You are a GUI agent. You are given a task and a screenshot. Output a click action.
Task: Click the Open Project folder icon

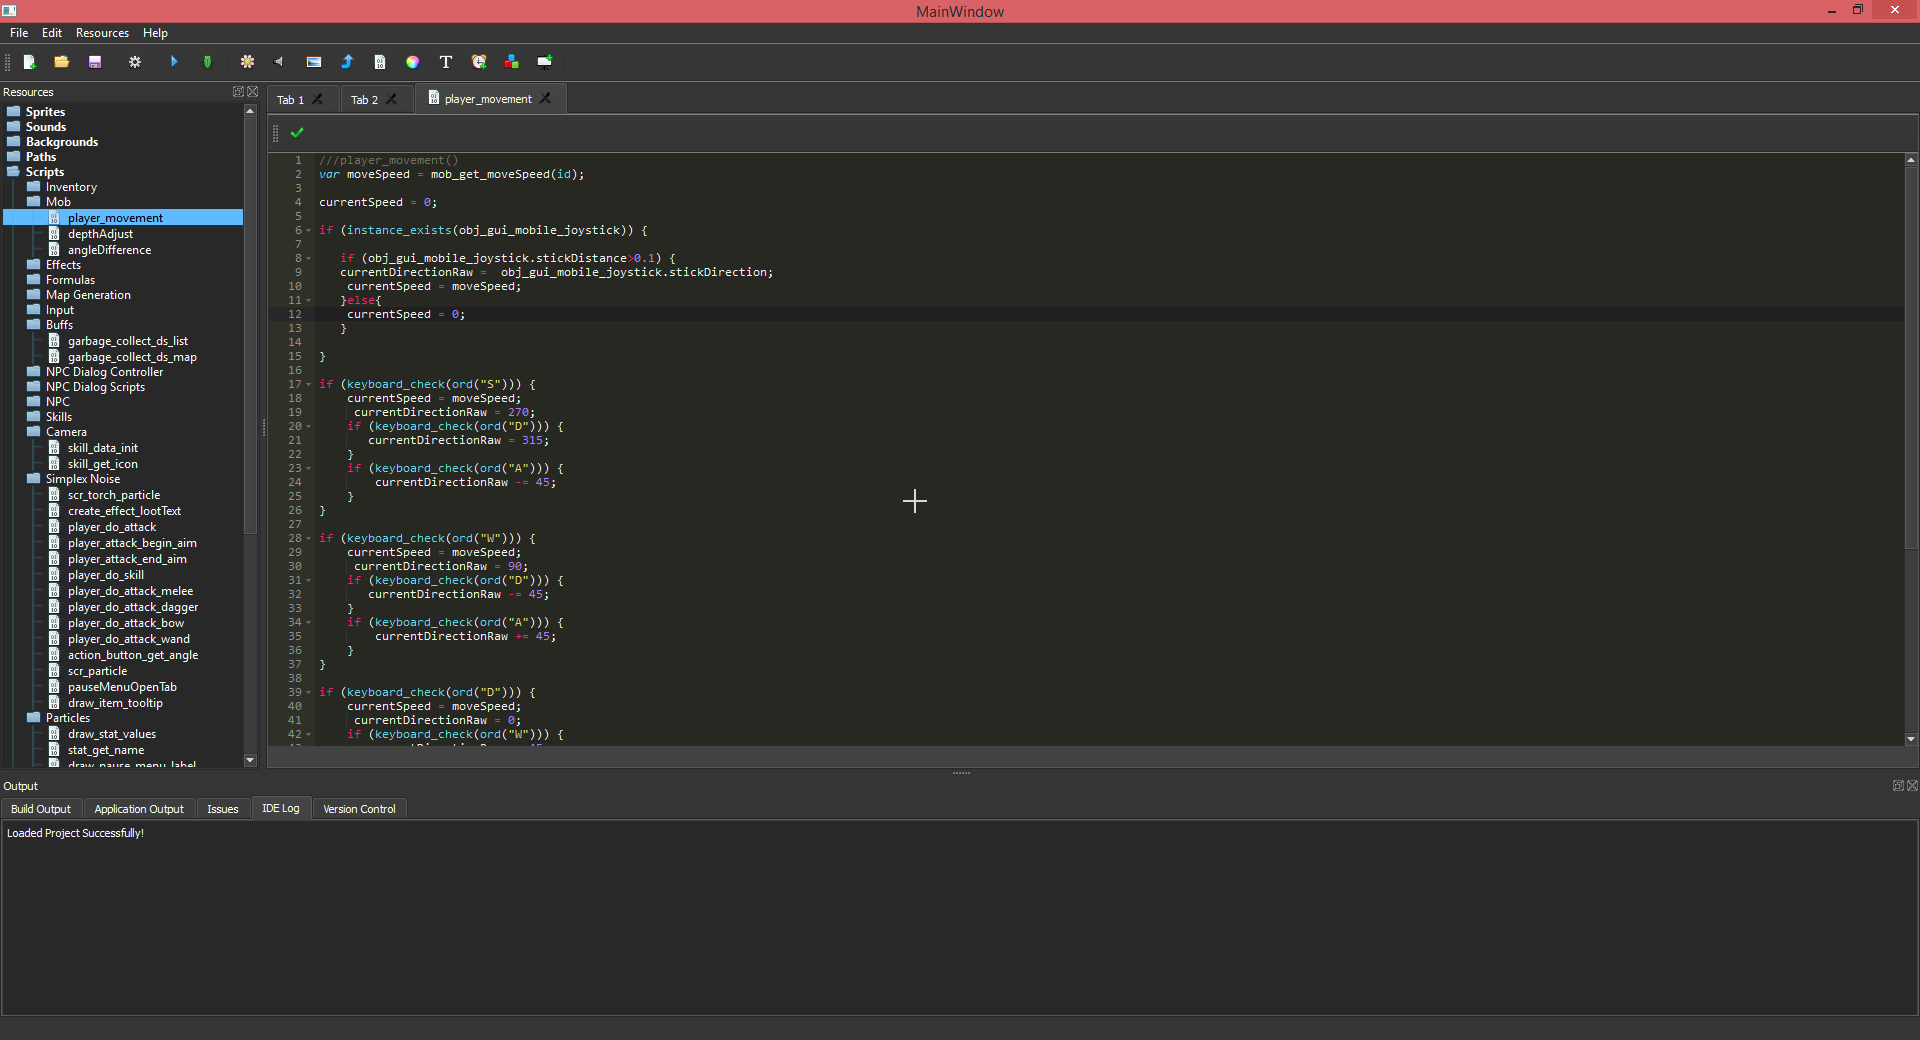[x=61, y=62]
